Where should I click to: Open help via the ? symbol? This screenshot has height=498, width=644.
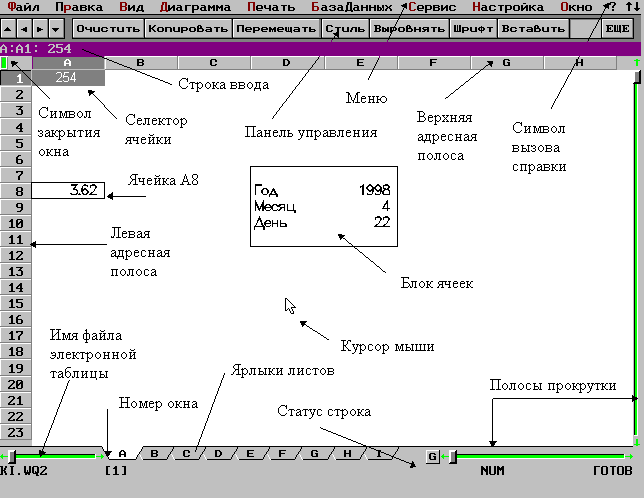pos(611,7)
